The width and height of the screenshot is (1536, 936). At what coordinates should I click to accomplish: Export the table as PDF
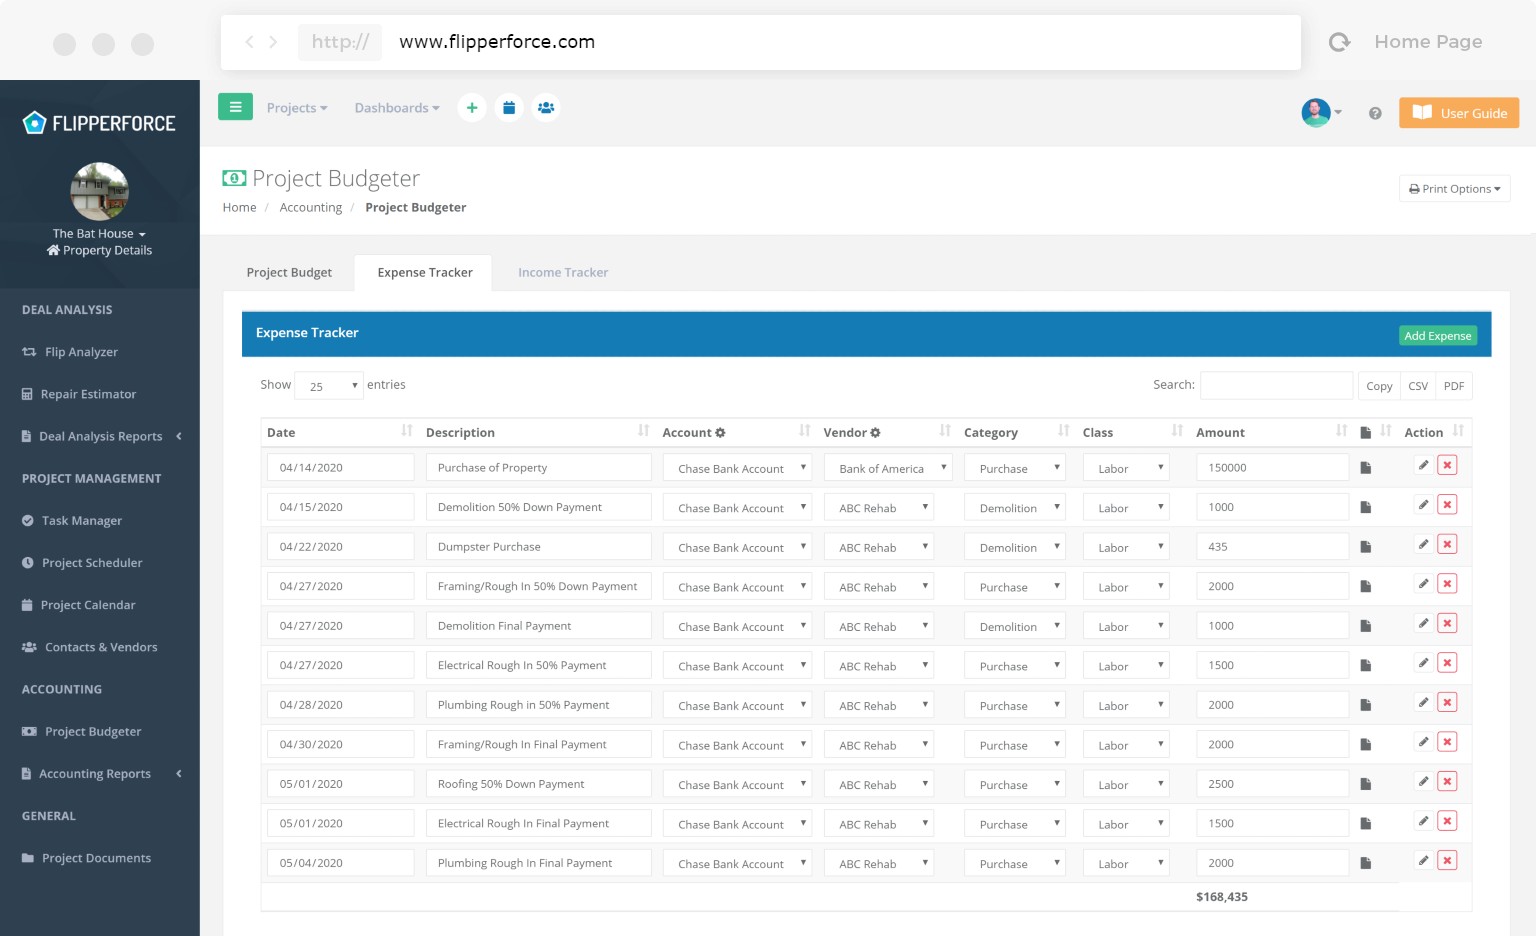(x=1454, y=386)
